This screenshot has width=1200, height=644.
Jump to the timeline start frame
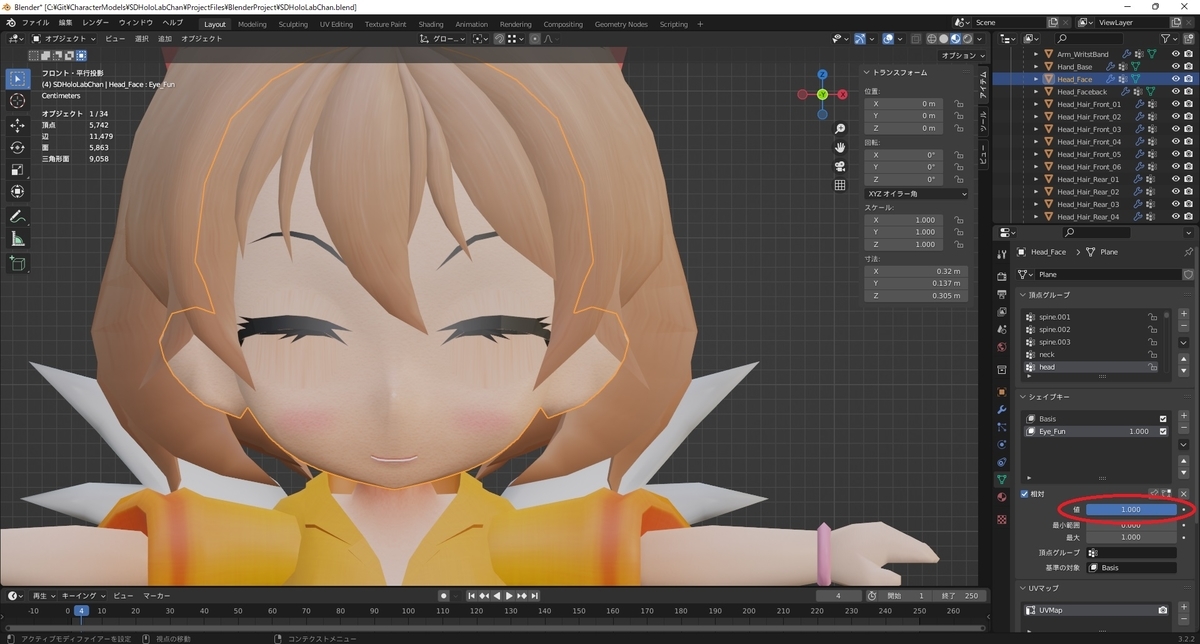pyautogui.click(x=472, y=595)
